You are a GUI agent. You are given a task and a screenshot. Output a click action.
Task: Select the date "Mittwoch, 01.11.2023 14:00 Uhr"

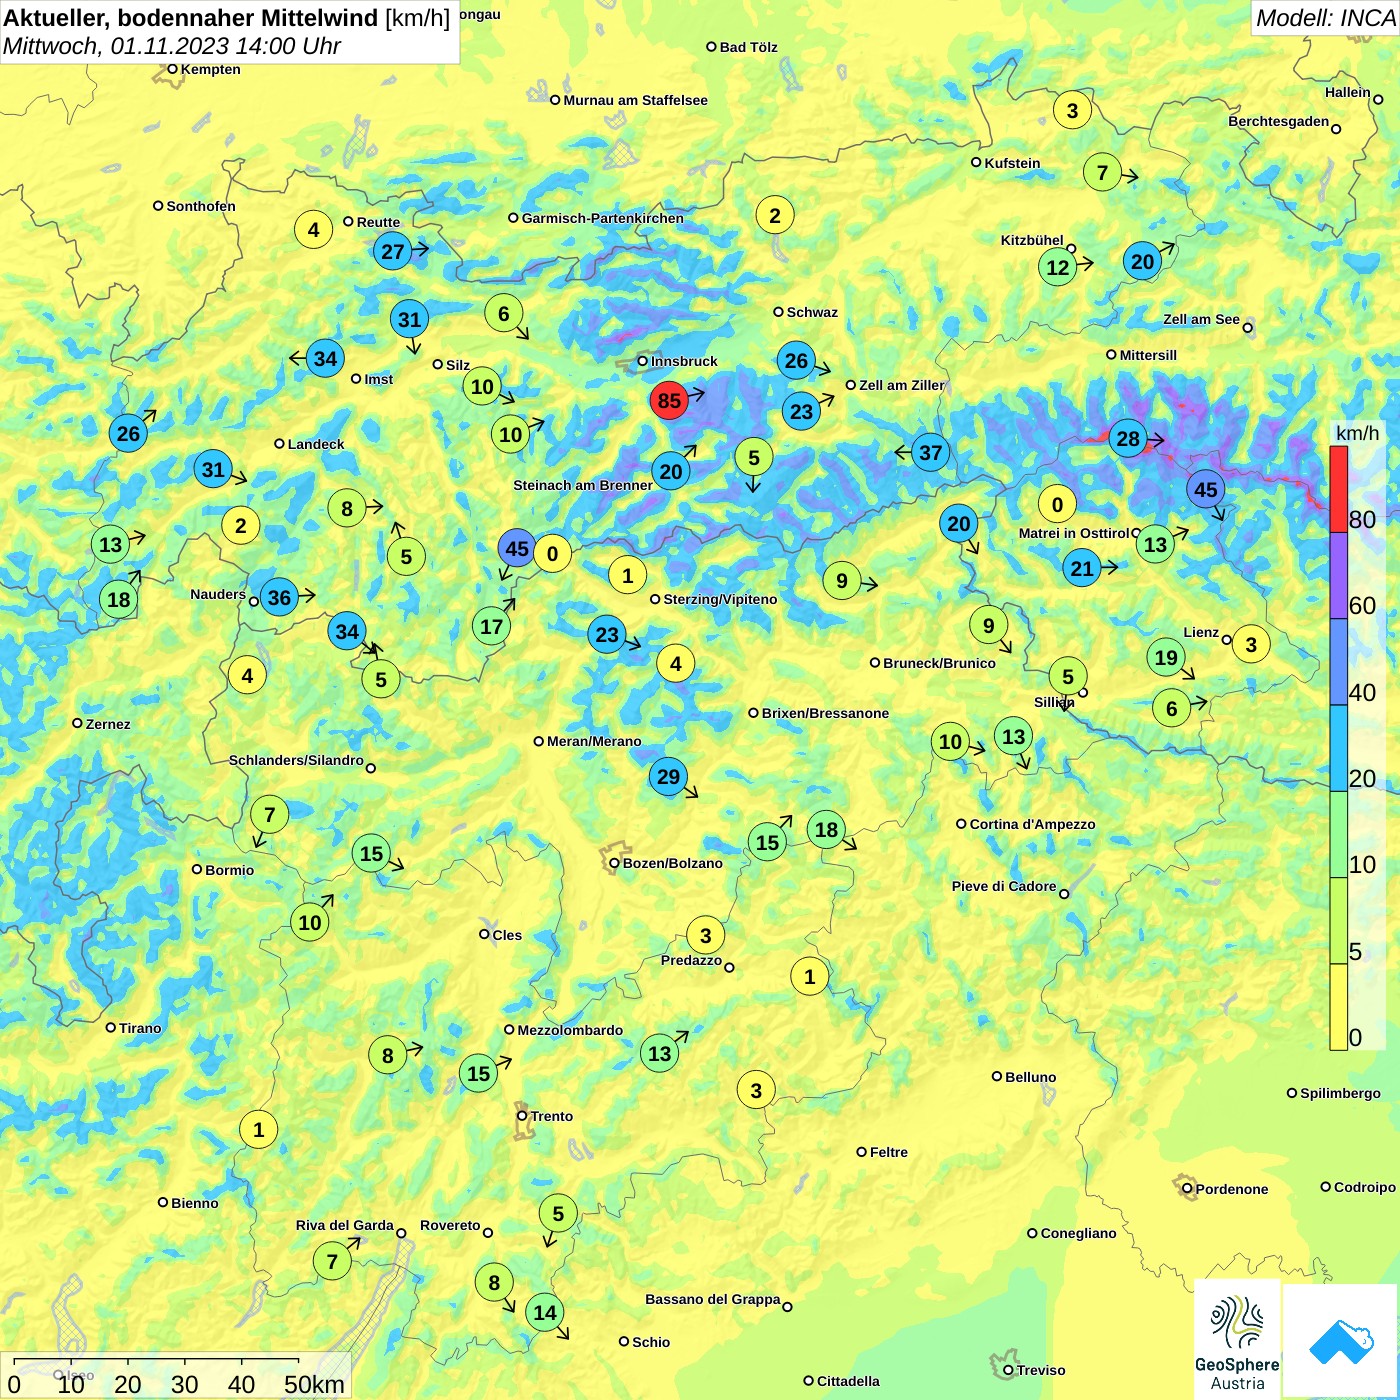tap(172, 46)
